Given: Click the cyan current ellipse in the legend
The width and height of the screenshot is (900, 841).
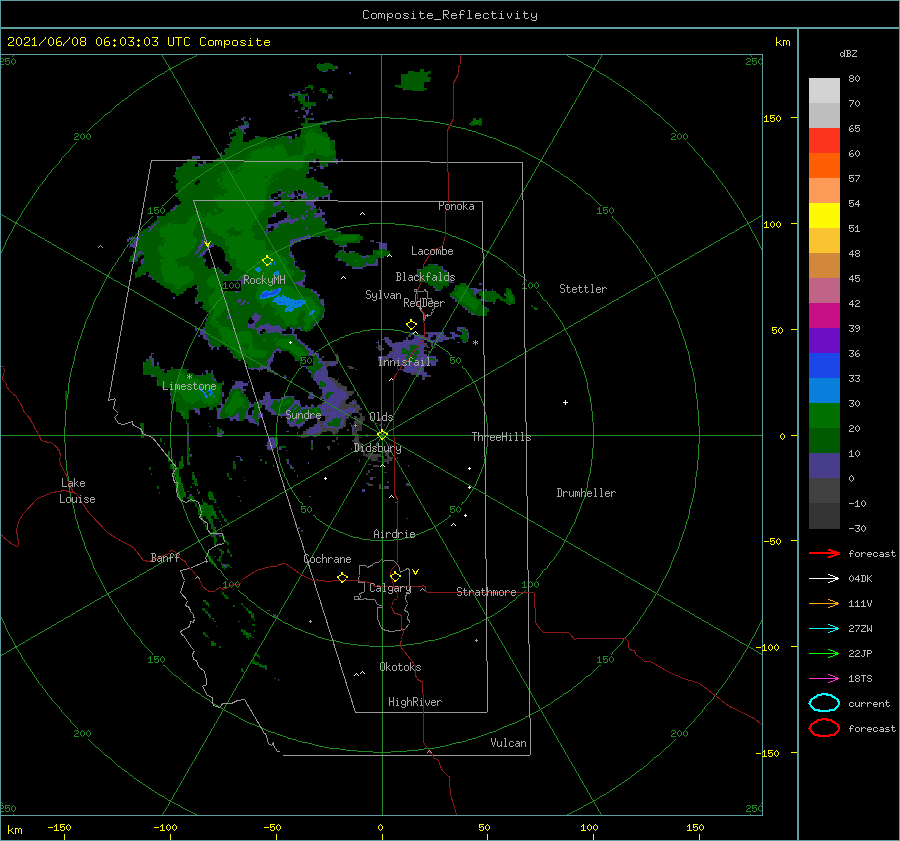Looking at the screenshot, I should pyautogui.click(x=824, y=703).
